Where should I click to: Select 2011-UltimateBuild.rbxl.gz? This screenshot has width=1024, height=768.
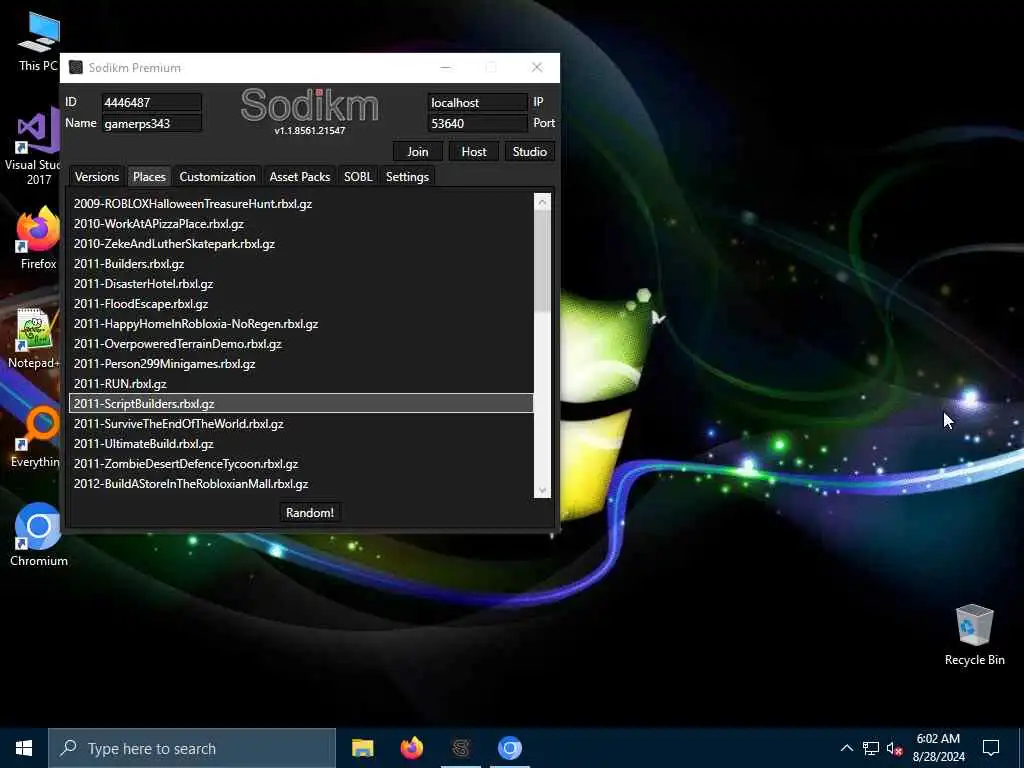pyautogui.click(x=301, y=444)
